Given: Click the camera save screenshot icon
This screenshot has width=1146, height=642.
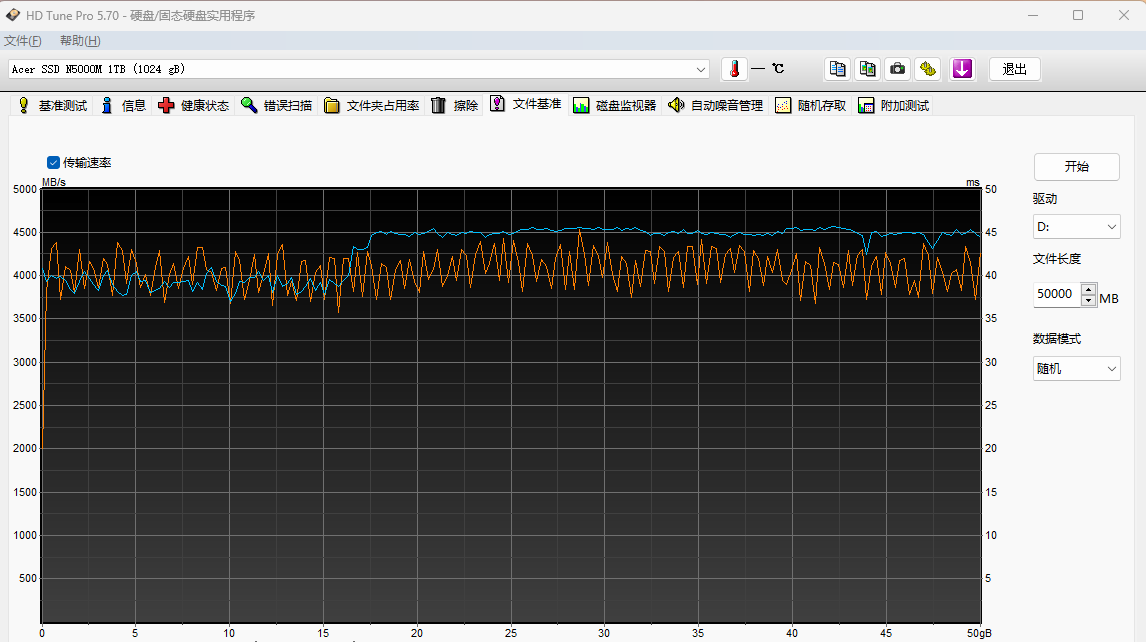Looking at the screenshot, I should click(898, 69).
